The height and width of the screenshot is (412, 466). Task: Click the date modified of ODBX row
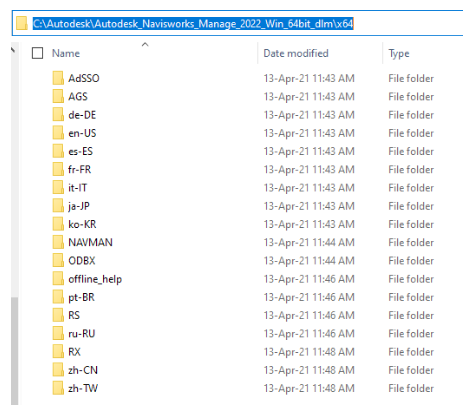pos(309,261)
